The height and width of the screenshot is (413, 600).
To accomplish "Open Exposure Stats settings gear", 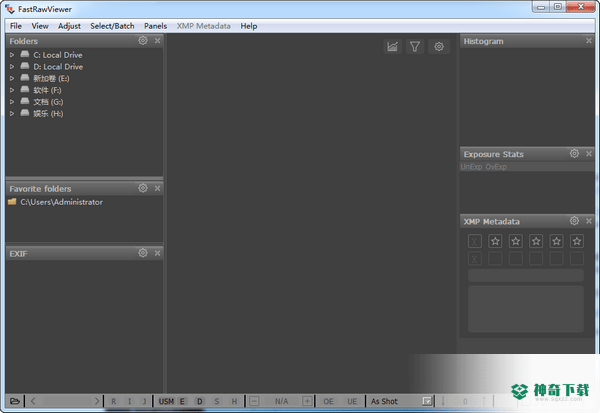I will (x=574, y=153).
